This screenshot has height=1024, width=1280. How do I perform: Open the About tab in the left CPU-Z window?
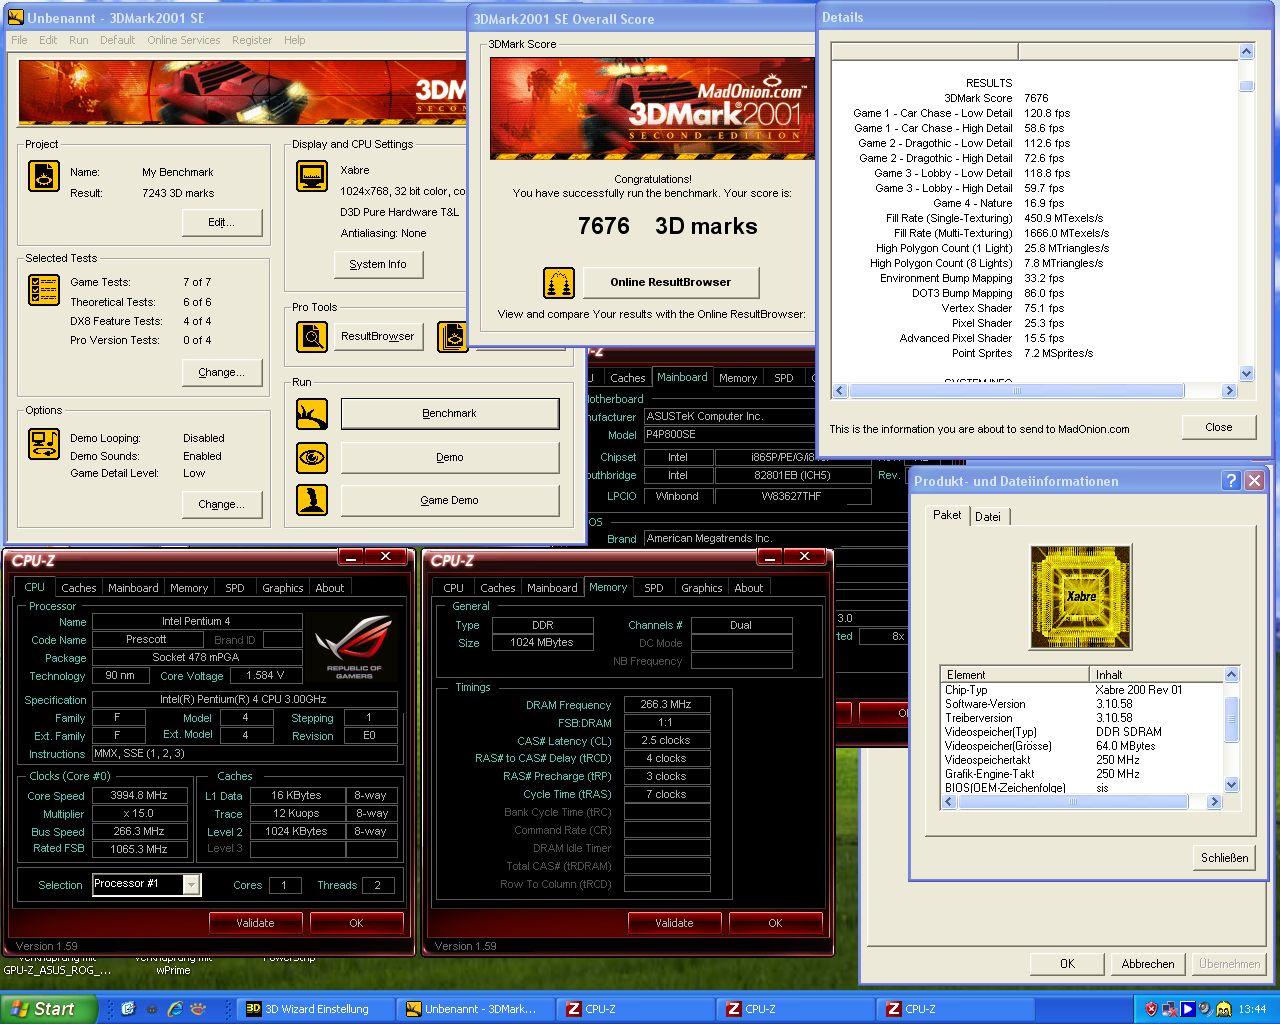pos(330,588)
